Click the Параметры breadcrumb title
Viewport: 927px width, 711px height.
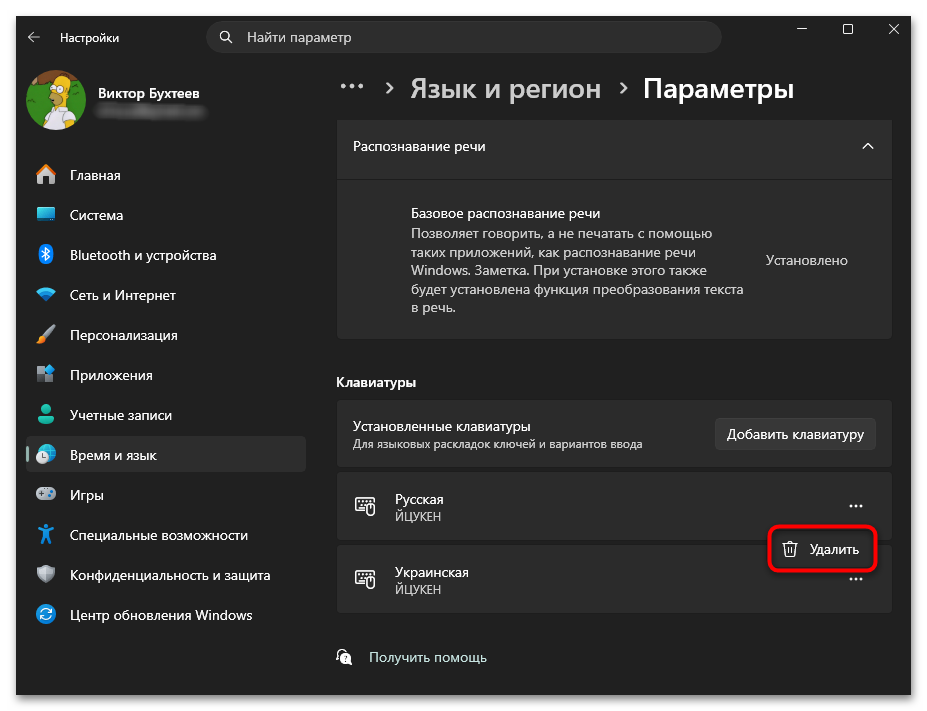pos(718,89)
